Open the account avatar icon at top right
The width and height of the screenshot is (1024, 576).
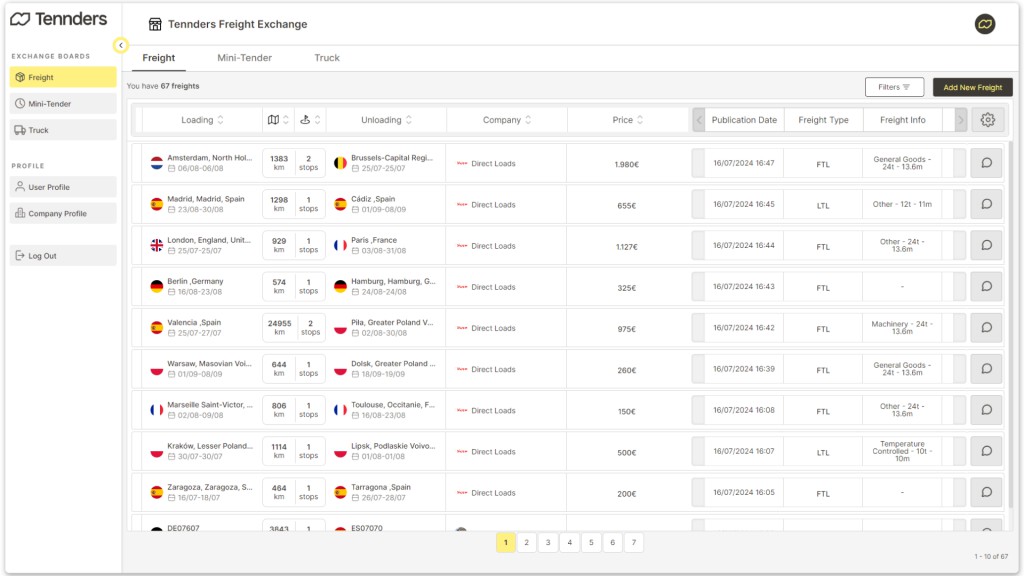985,24
